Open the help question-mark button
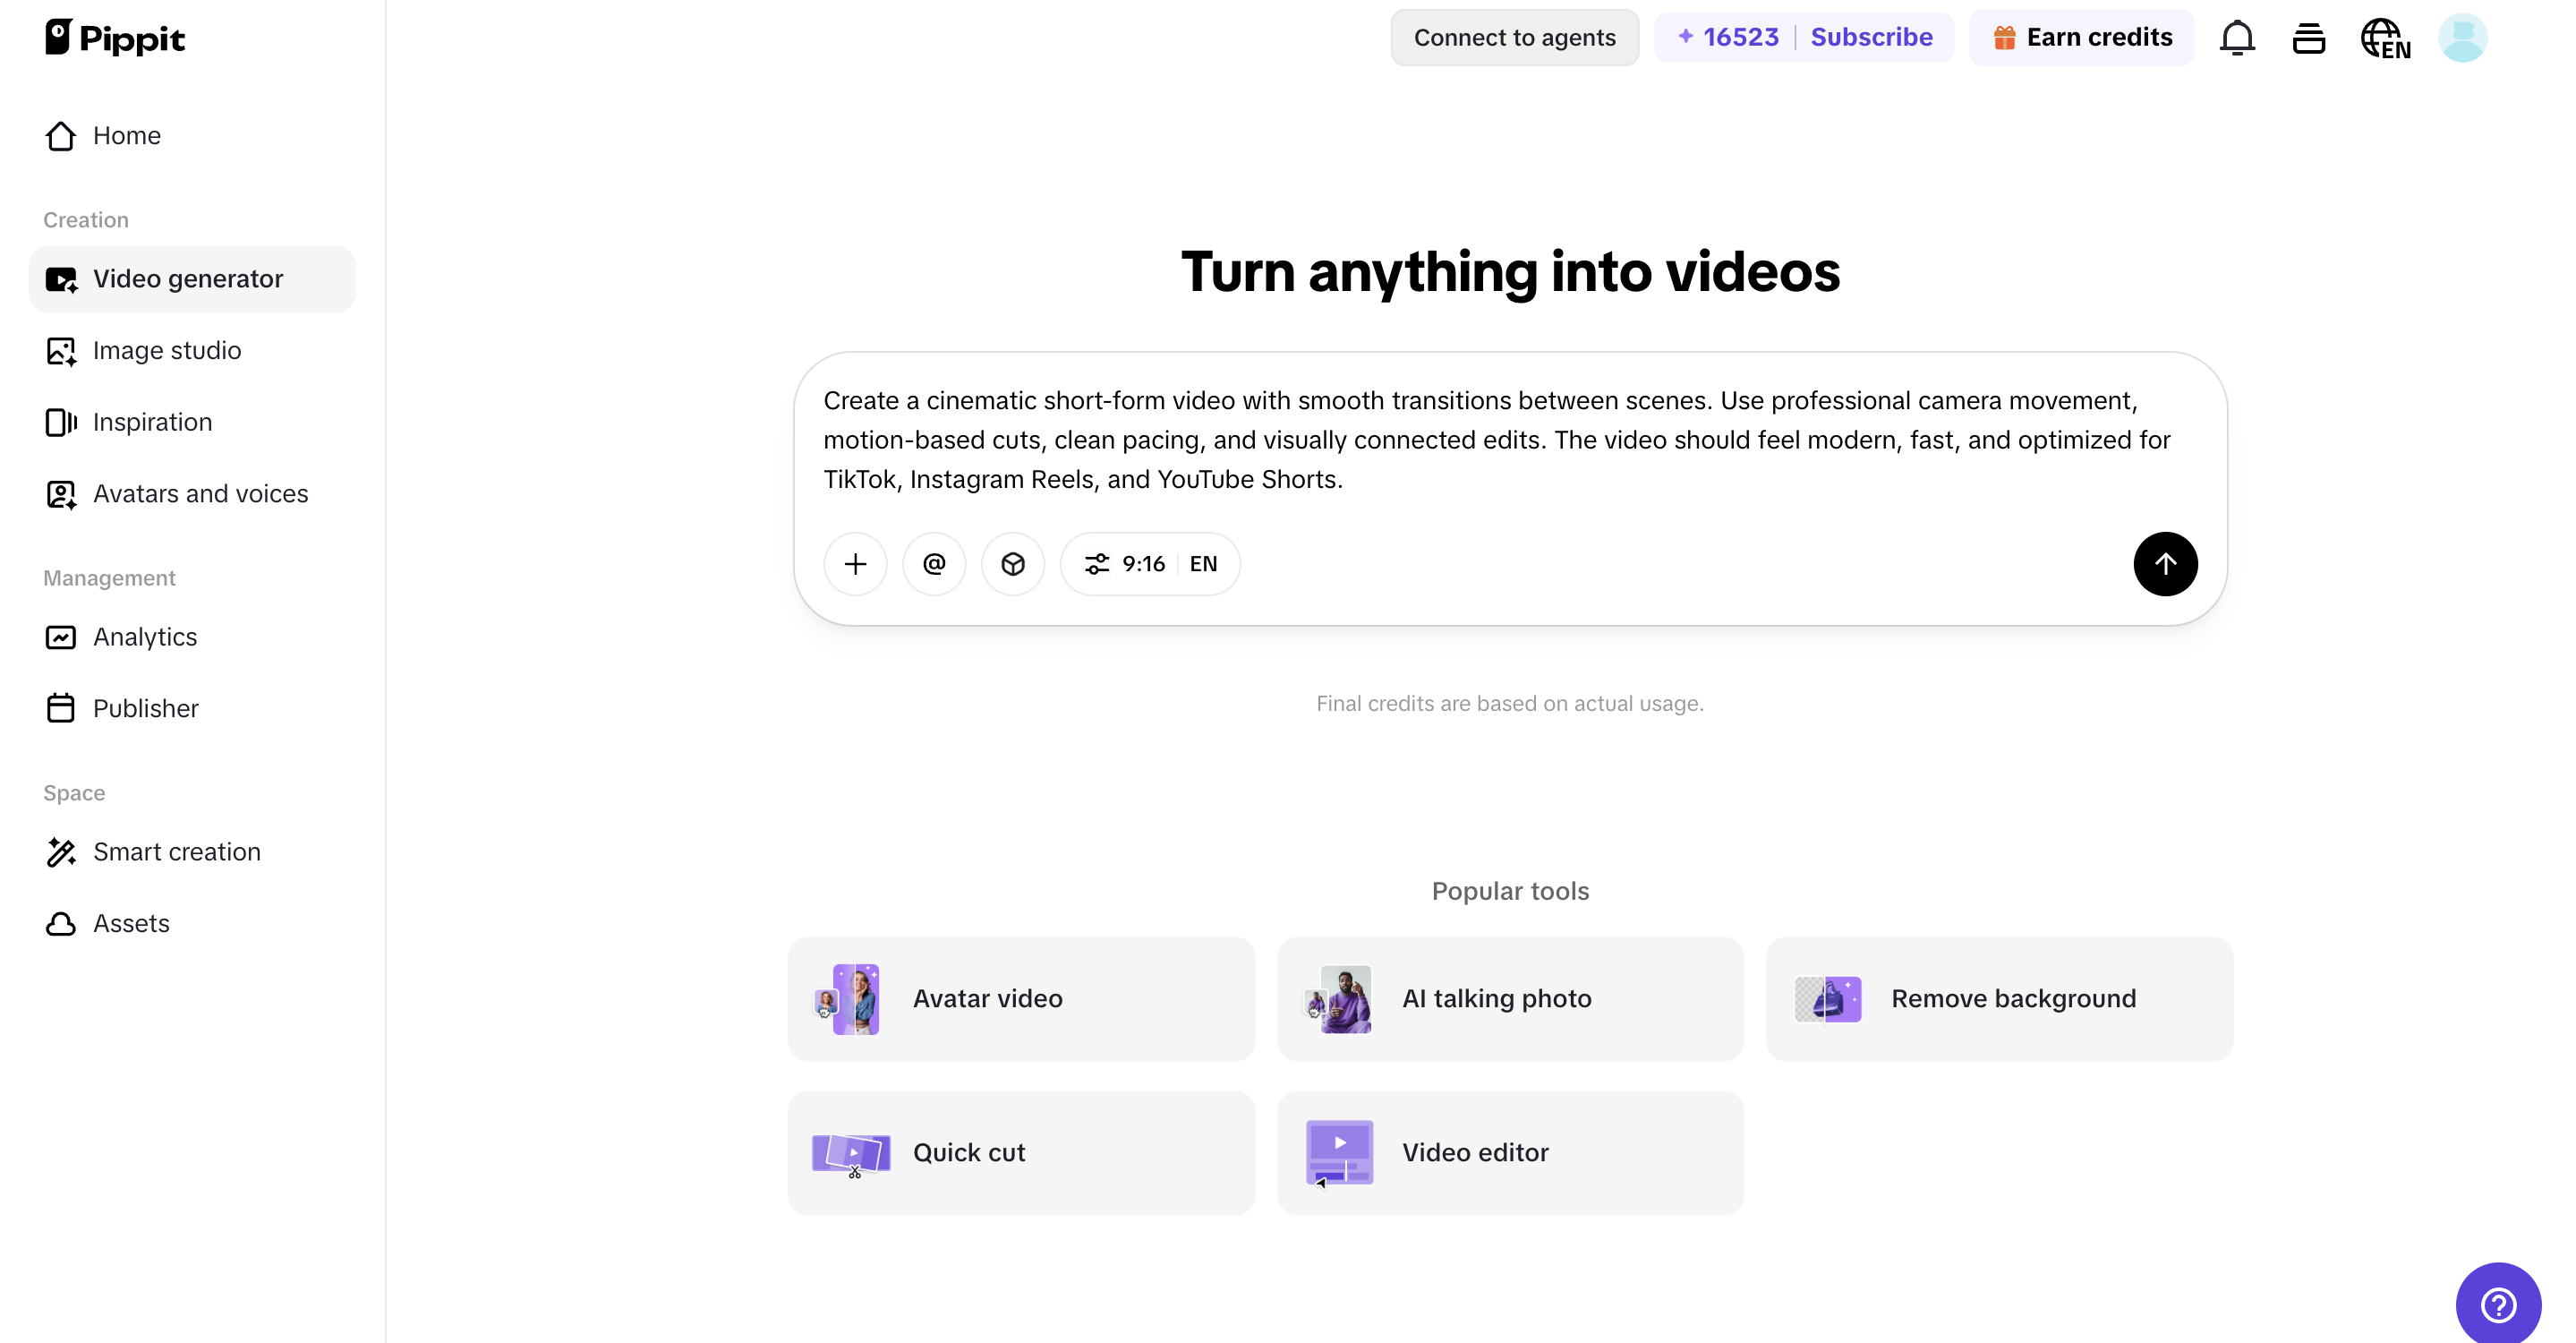 click(x=2498, y=1304)
